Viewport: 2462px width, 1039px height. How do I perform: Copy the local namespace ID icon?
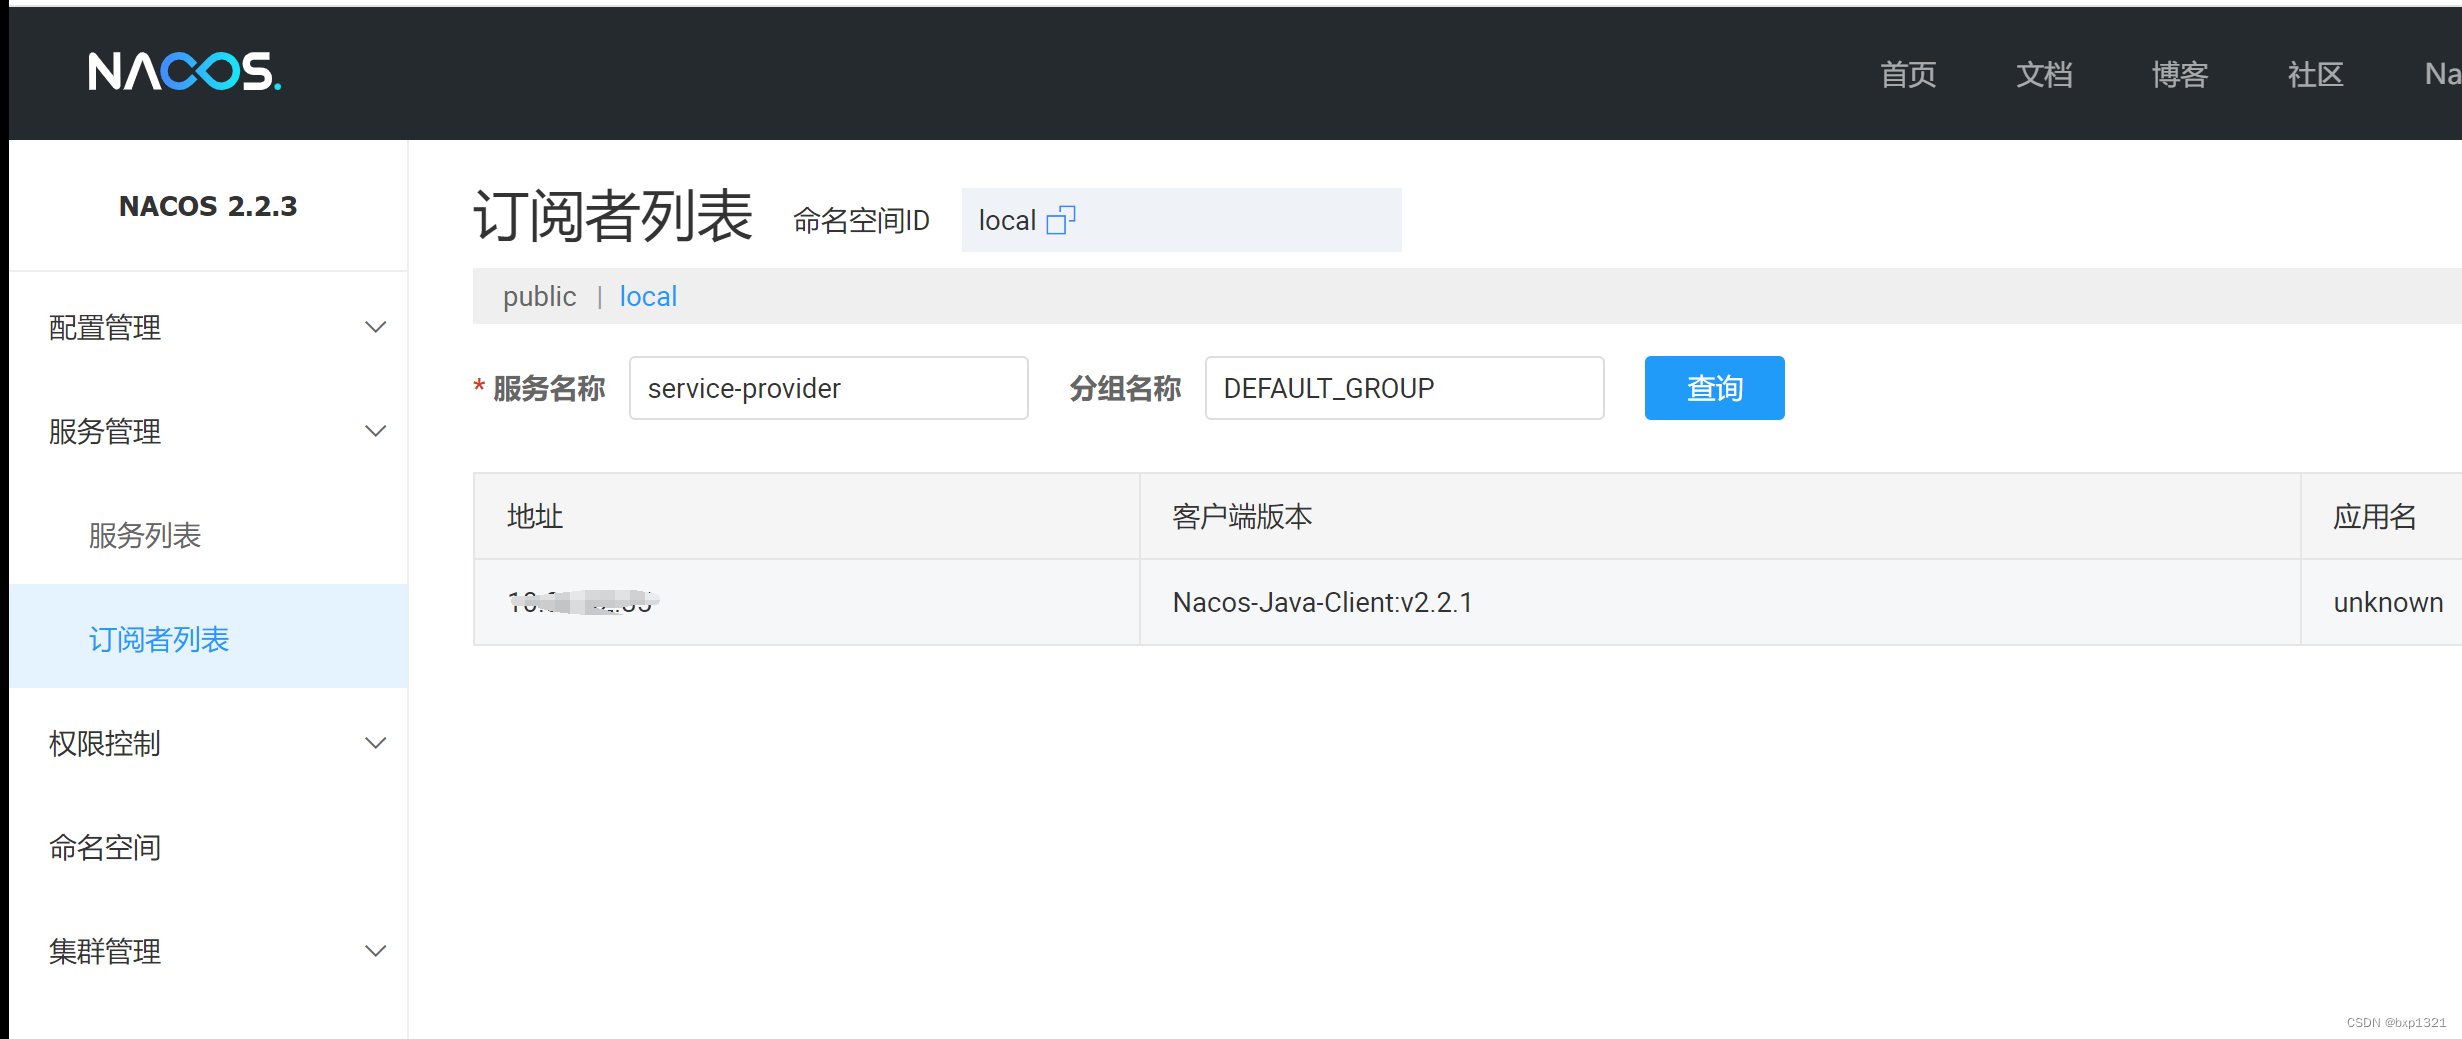coord(1061,220)
